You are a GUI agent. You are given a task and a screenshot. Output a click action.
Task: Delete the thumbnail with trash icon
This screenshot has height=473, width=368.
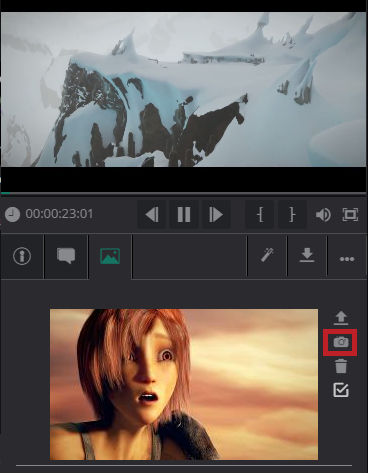pos(341,366)
